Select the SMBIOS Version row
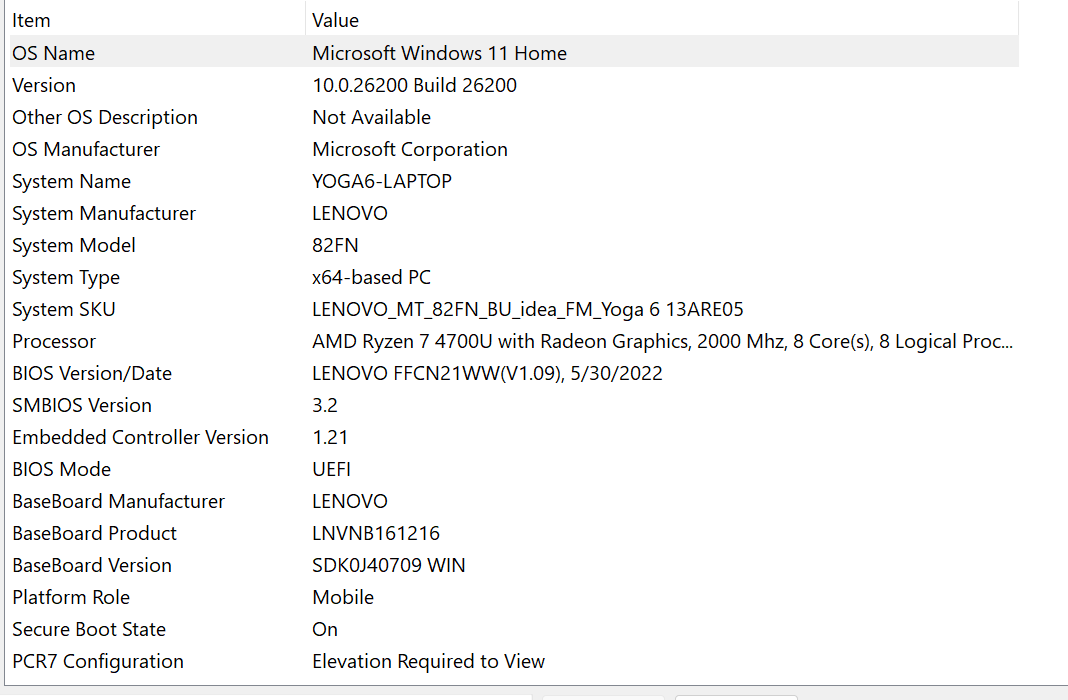The width and height of the screenshot is (1068, 700). [82, 405]
